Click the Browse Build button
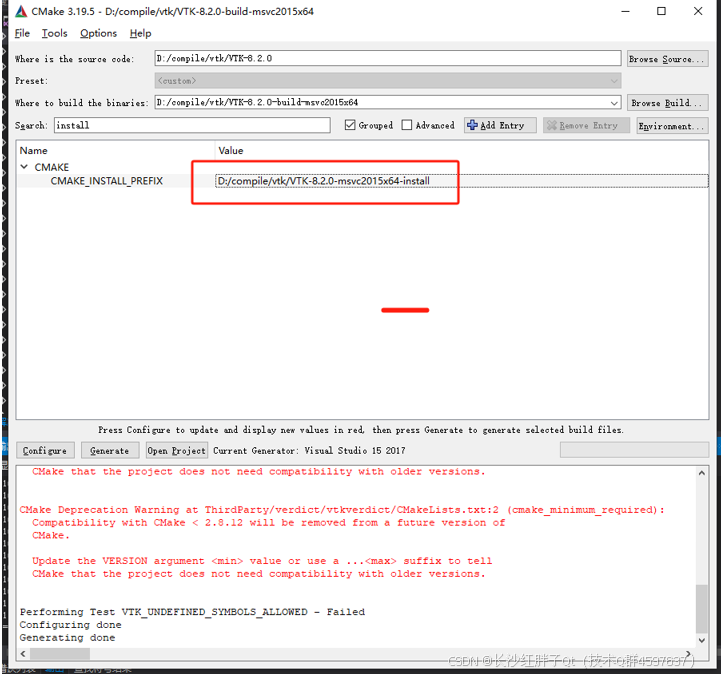Image resolution: width=721 pixels, height=674 pixels. click(x=667, y=103)
